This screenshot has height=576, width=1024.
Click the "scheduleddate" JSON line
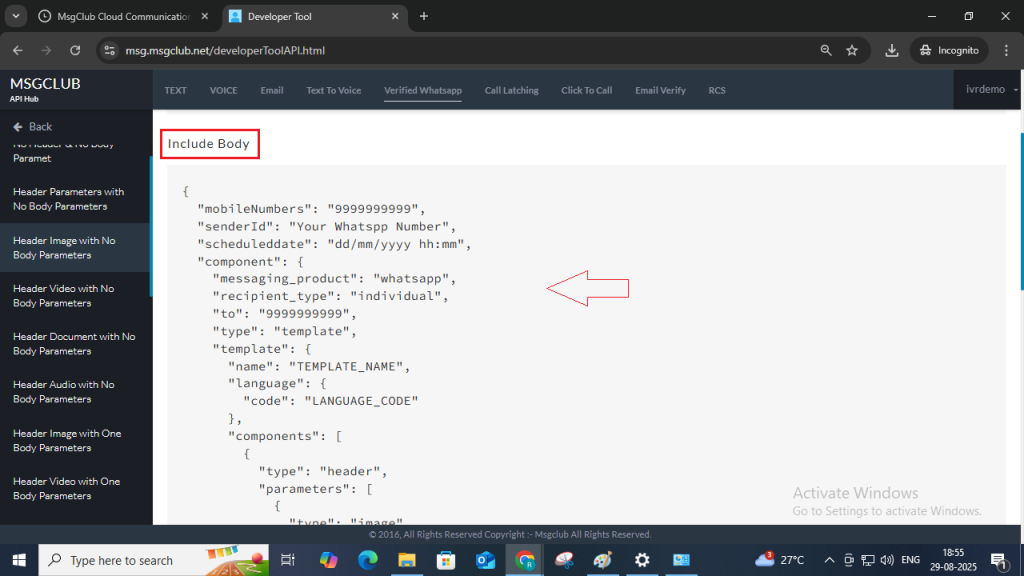(334, 244)
